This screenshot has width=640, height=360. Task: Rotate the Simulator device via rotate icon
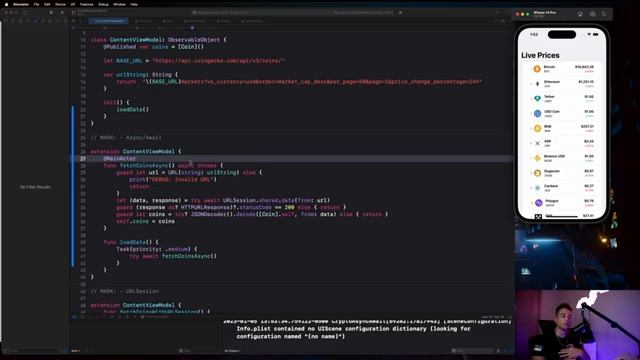pyautogui.click(x=604, y=14)
